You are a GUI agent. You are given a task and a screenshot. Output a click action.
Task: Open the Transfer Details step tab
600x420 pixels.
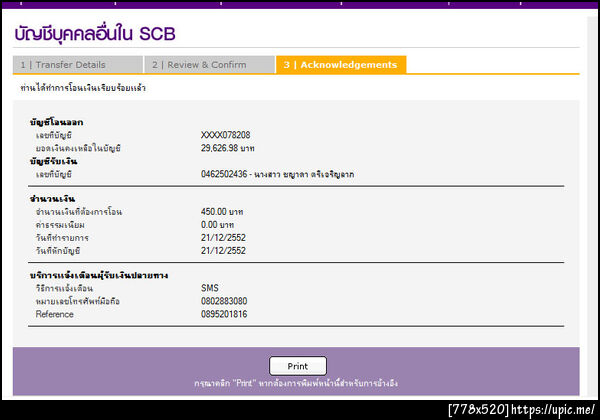coord(78,65)
